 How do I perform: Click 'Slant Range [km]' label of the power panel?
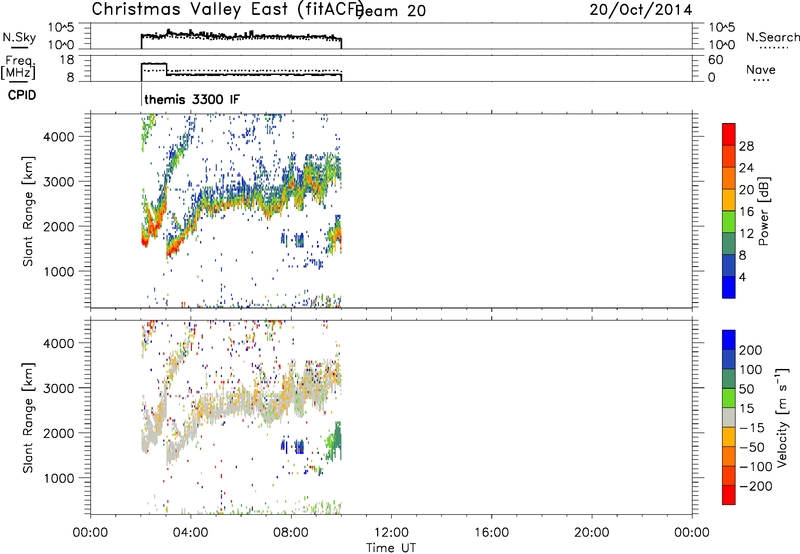(28, 211)
